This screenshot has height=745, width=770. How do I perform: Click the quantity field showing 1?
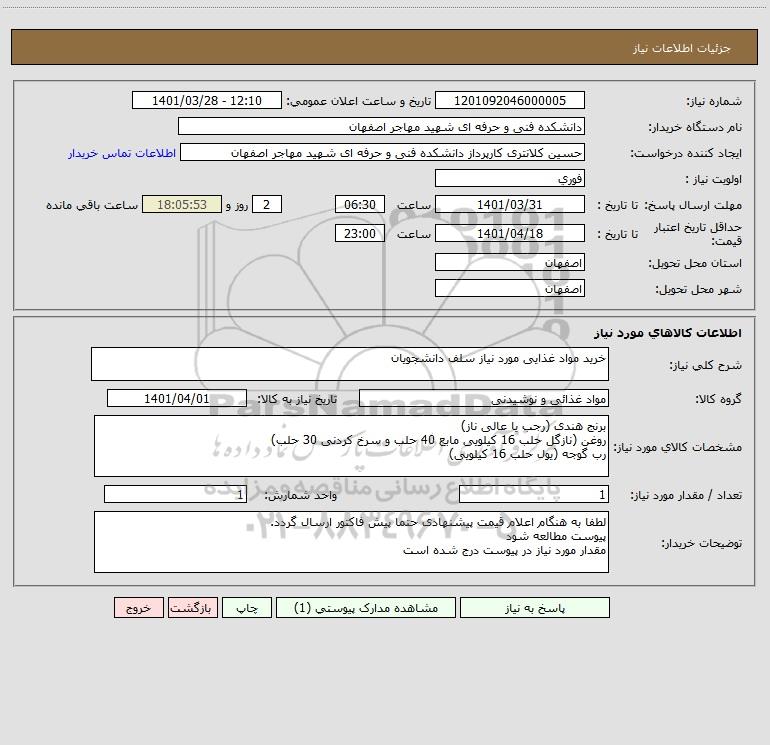[534, 494]
